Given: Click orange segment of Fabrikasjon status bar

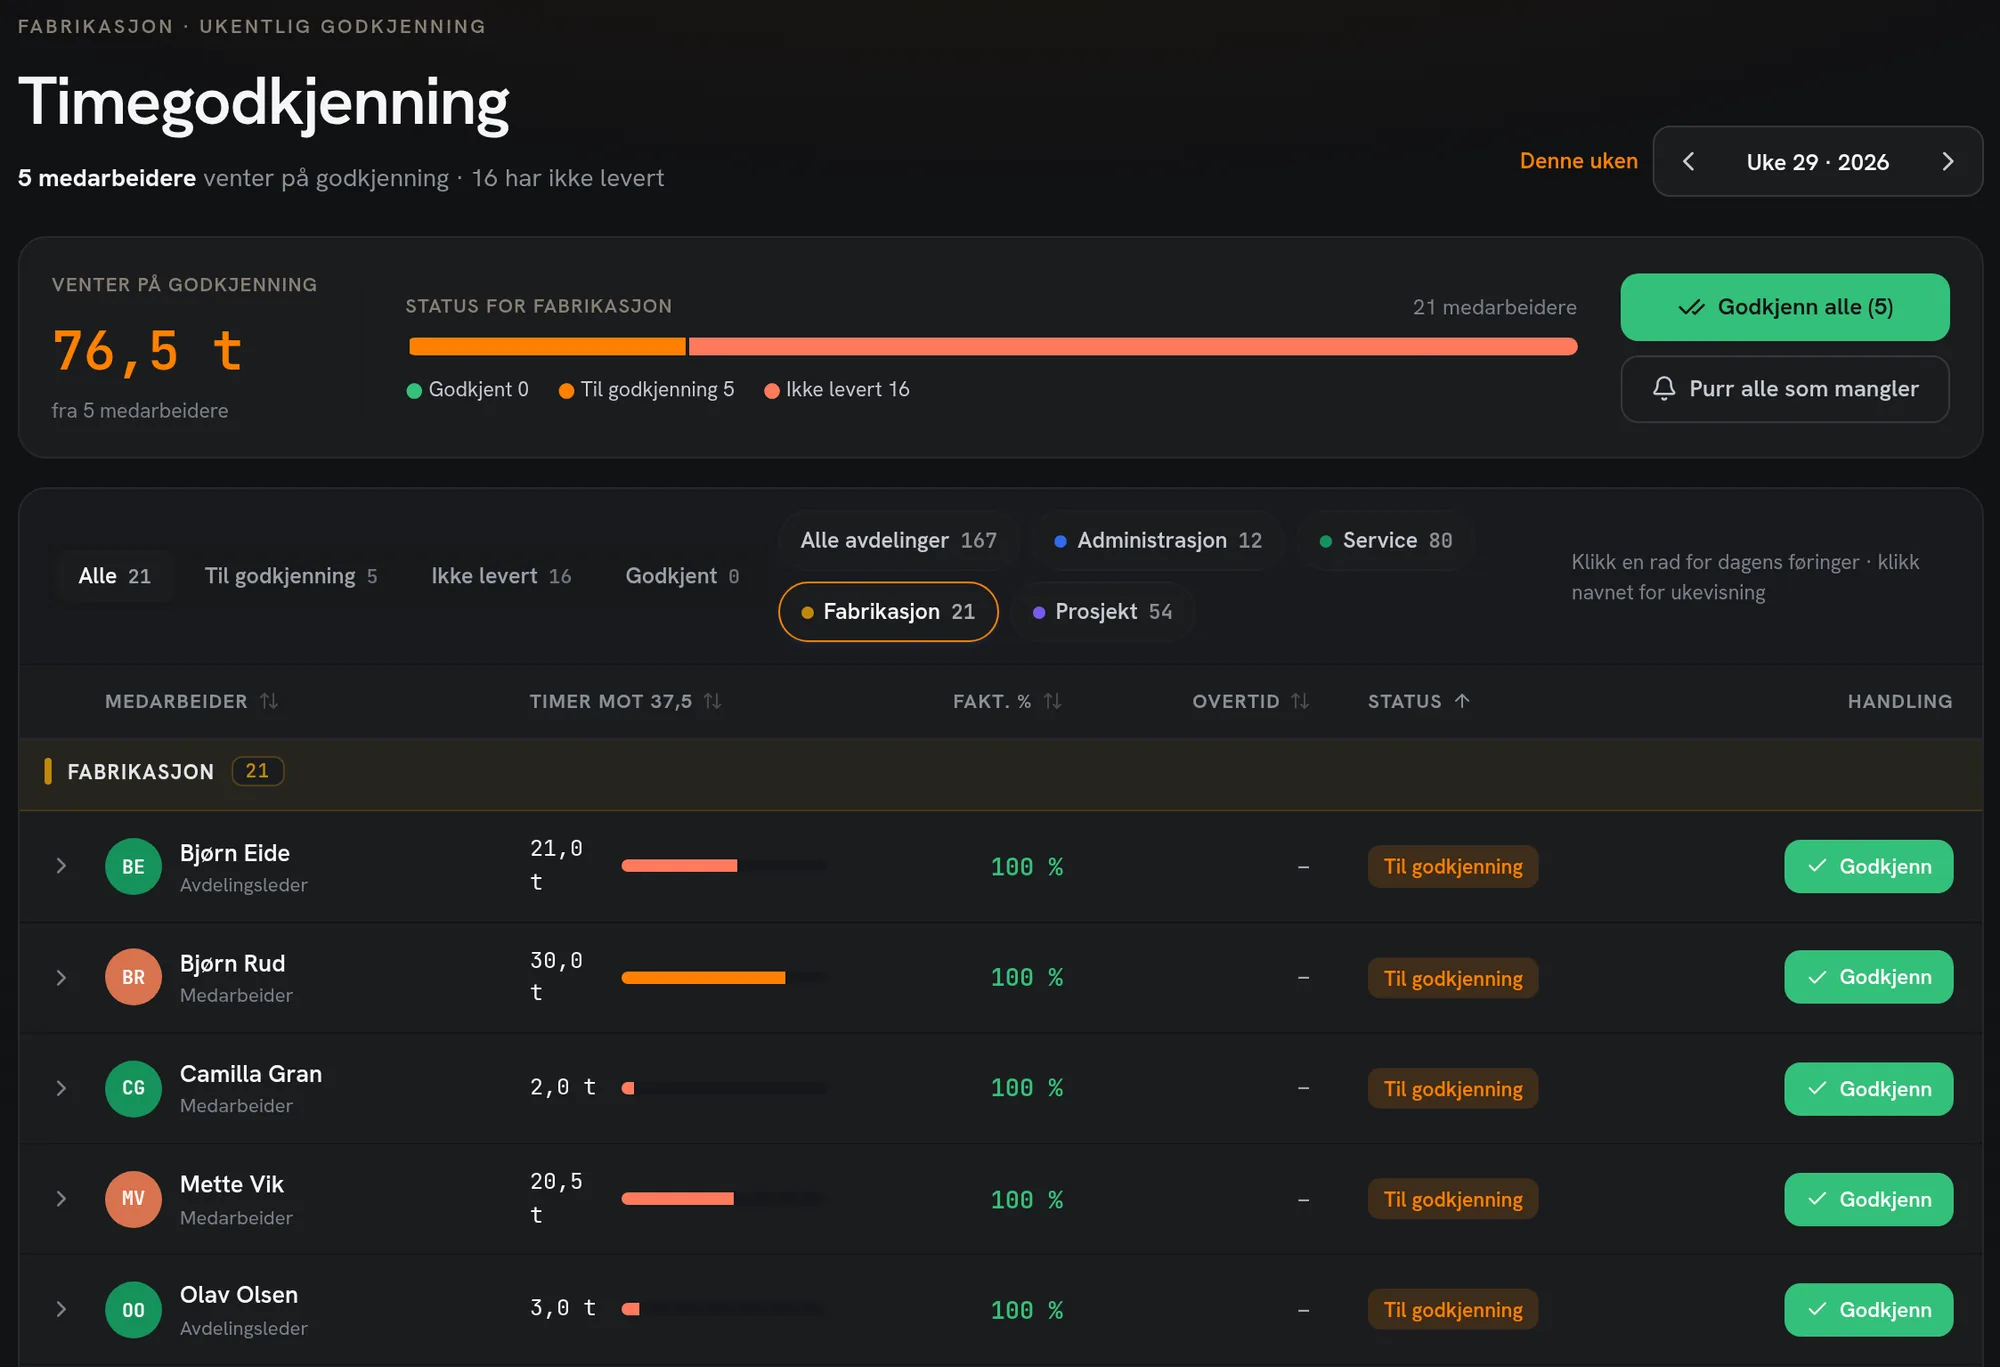Looking at the screenshot, I should point(547,347).
